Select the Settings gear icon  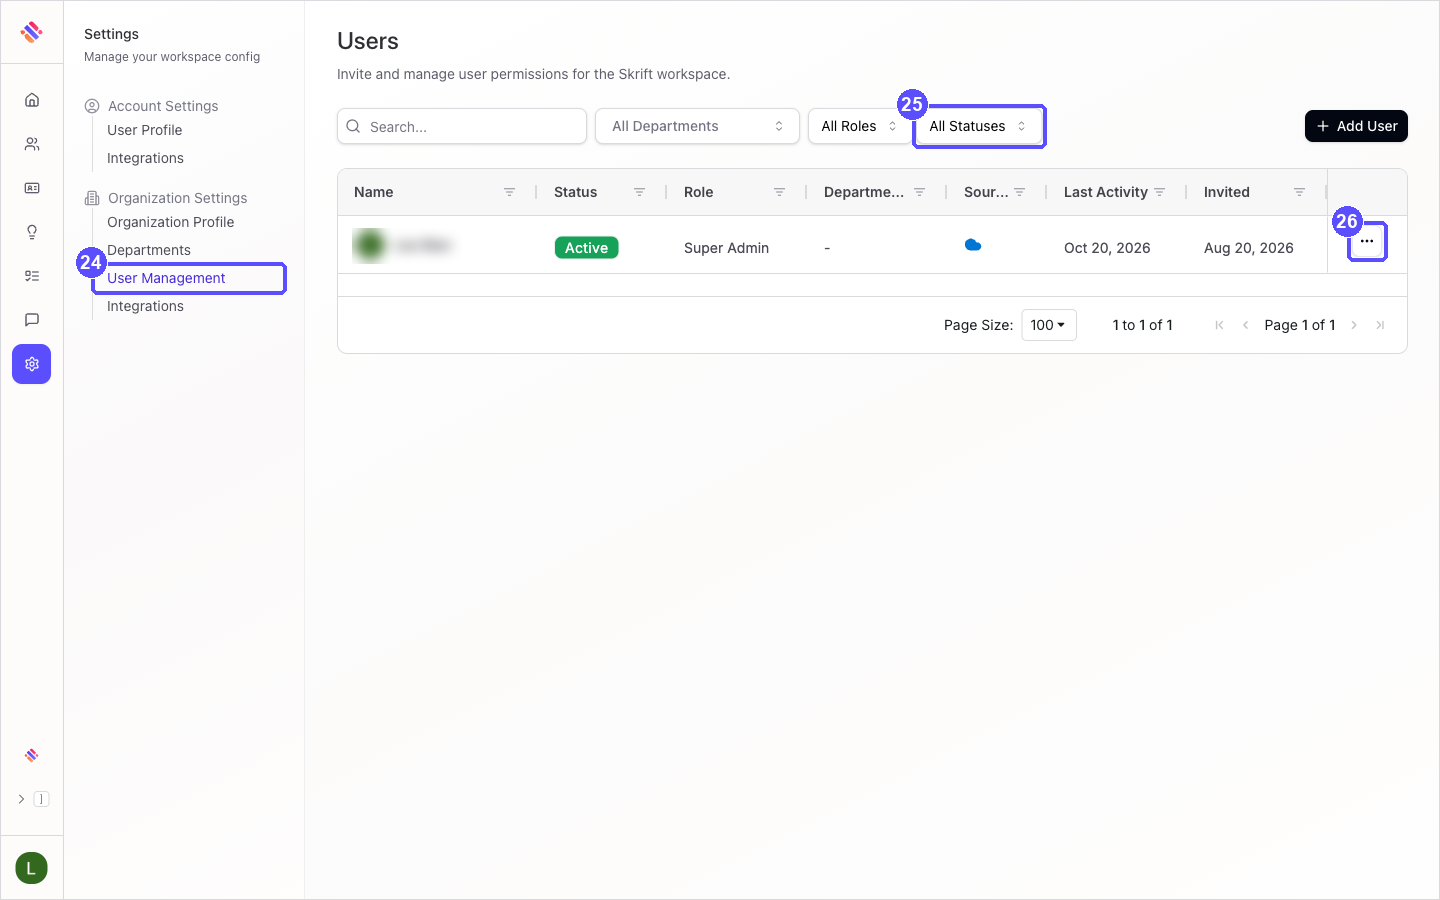coord(32,364)
